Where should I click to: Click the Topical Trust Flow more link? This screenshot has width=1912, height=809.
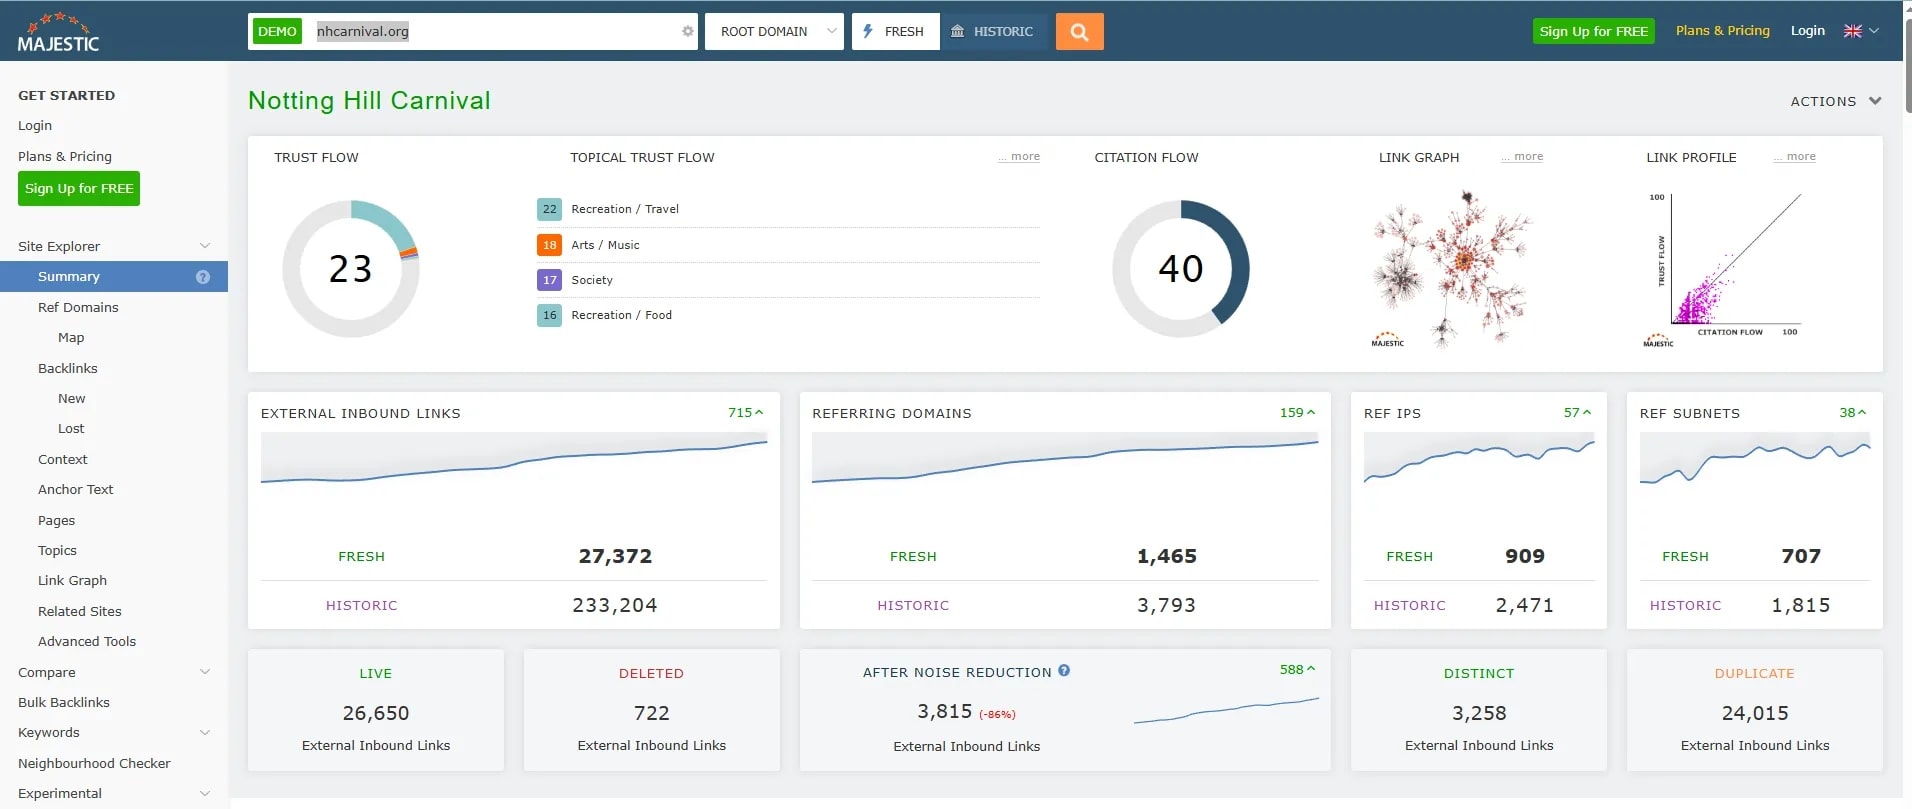1019,156
